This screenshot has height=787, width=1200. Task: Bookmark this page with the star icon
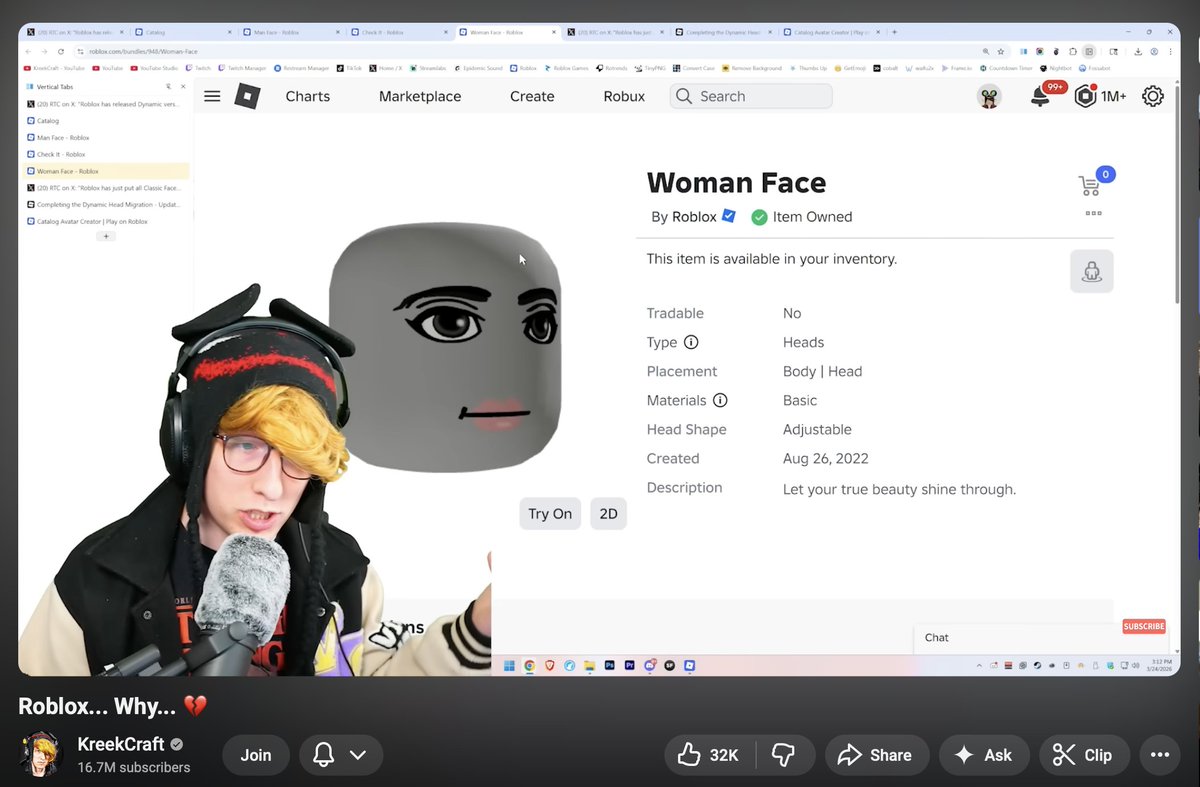pyautogui.click(x=1001, y=51)
